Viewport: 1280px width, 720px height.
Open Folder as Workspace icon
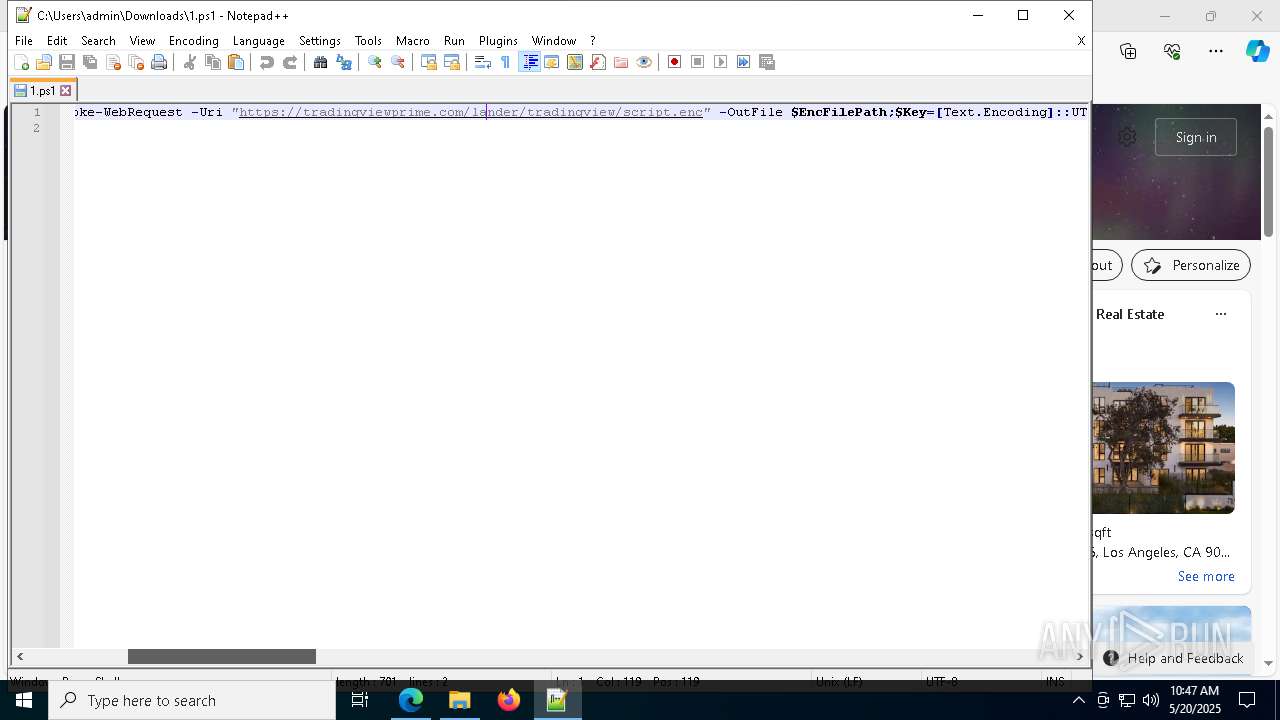click(621, 62)
